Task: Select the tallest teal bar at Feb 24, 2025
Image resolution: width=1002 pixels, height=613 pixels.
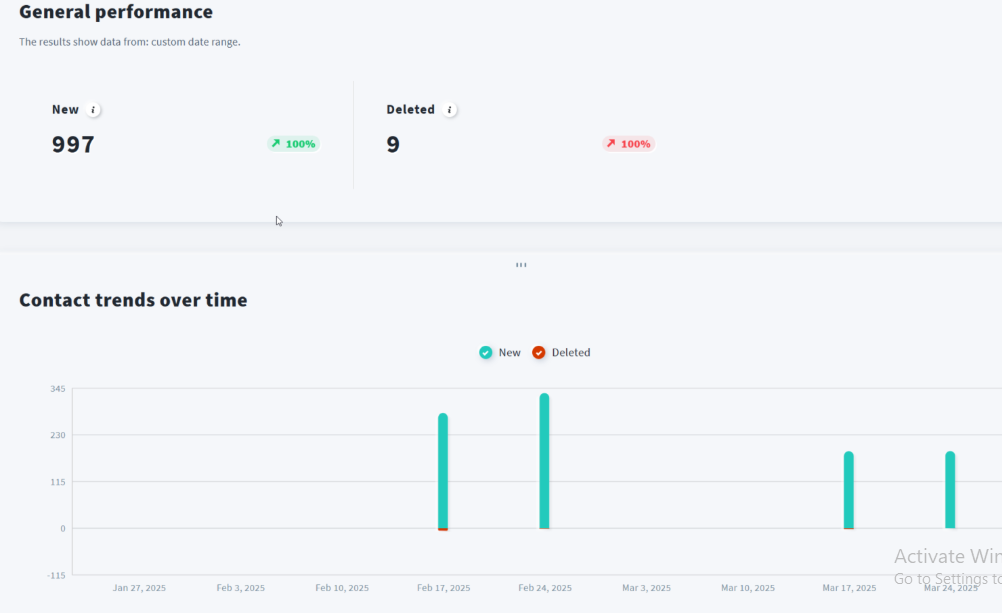Action: click(x=544, y=460)
